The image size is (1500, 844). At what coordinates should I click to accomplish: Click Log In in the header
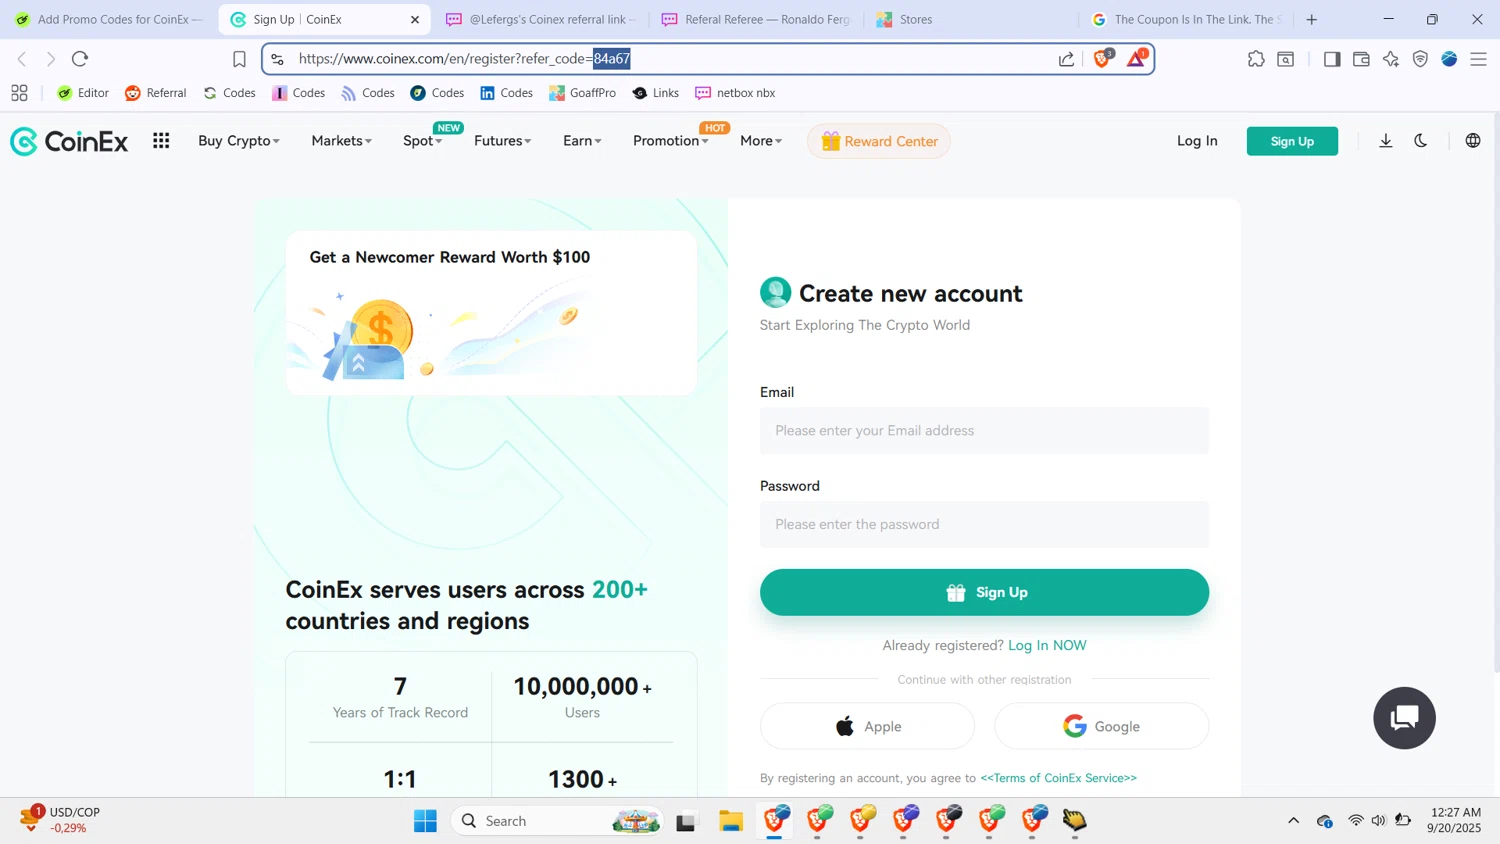[x=1197, y=141]
